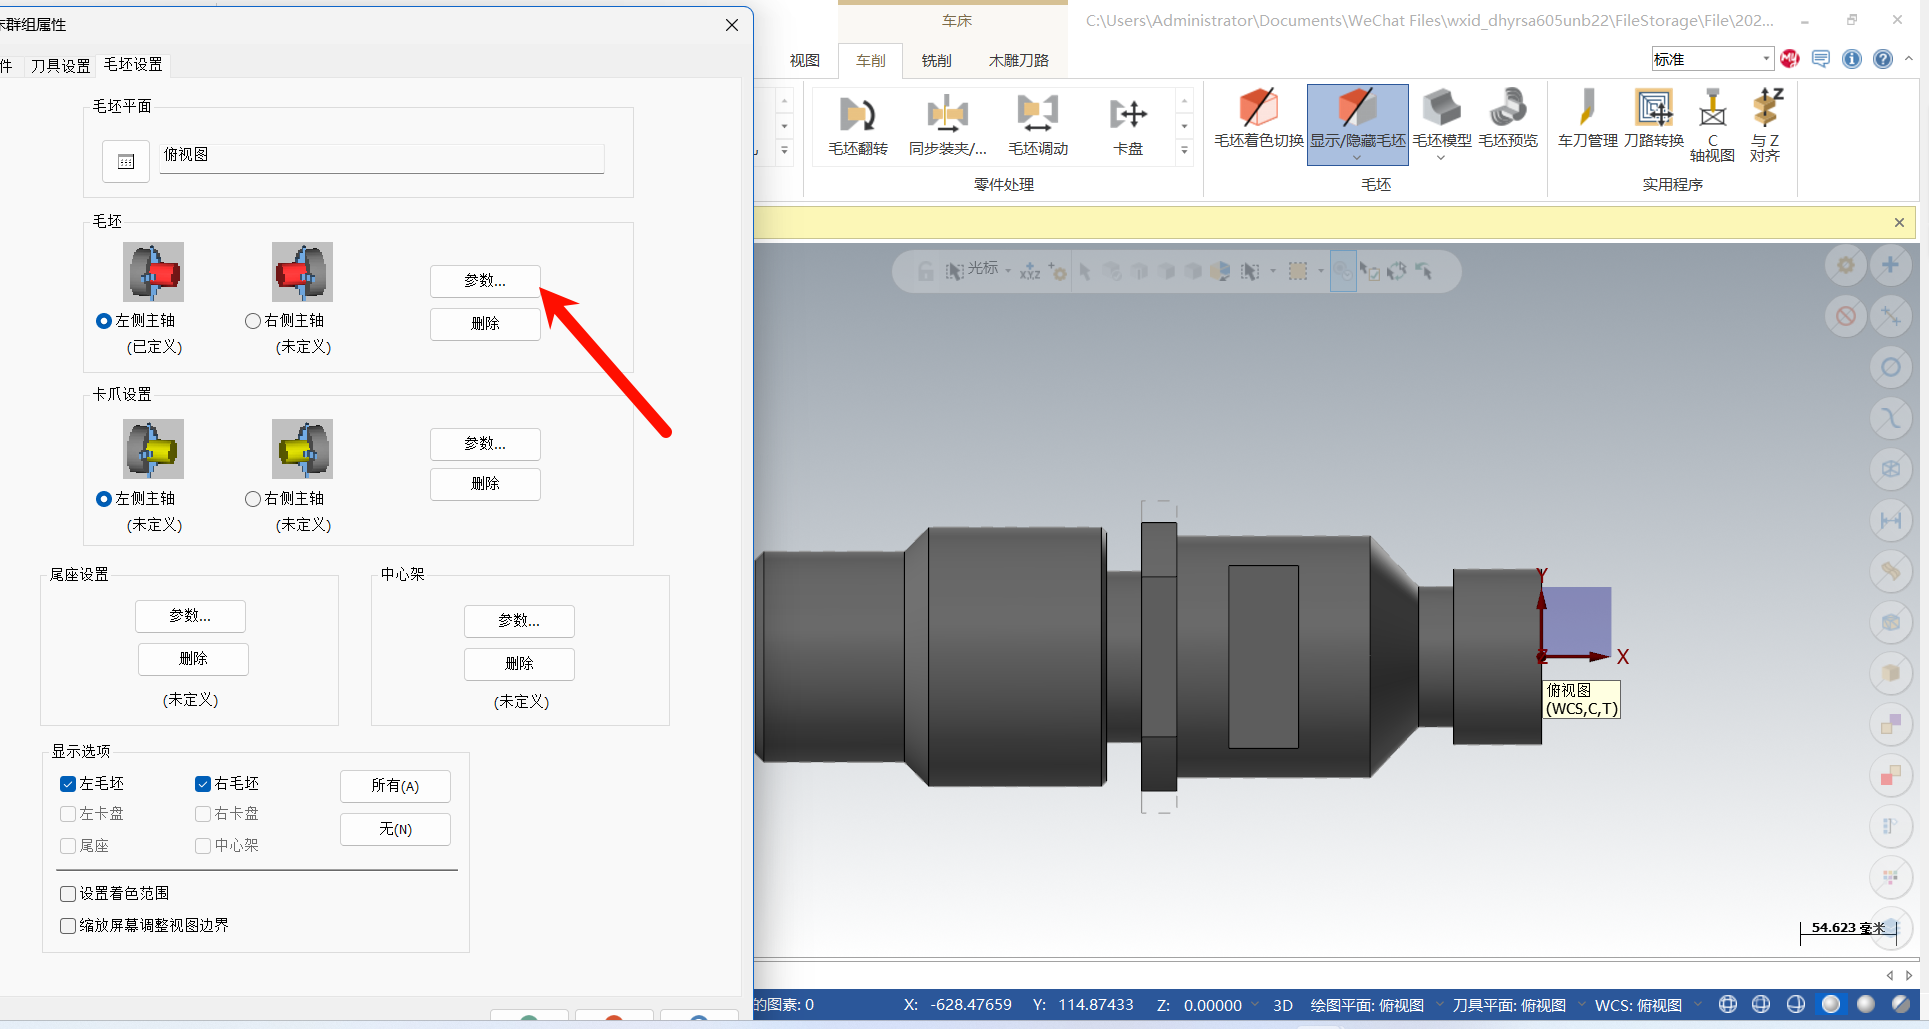Open the 毛坯设置 dialog tab
Image resolution: width=1929 pixels, height=1029 pixels.
[133, 65]
